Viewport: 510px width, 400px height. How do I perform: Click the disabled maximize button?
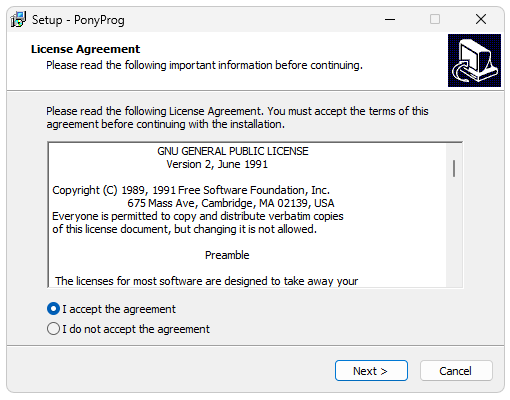coord(435,19)
